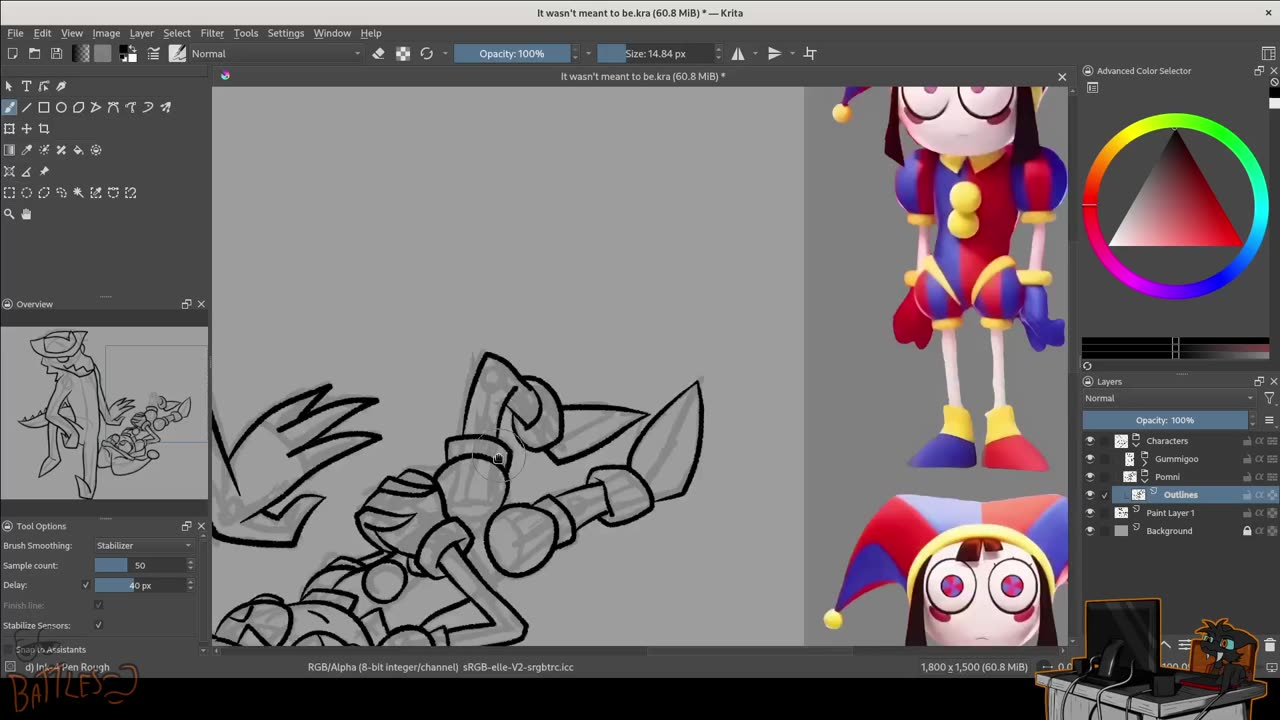Viewport: 1280px width, 720px height.
Task: Select the Freehand Brush tool
Action: point(9,107)
